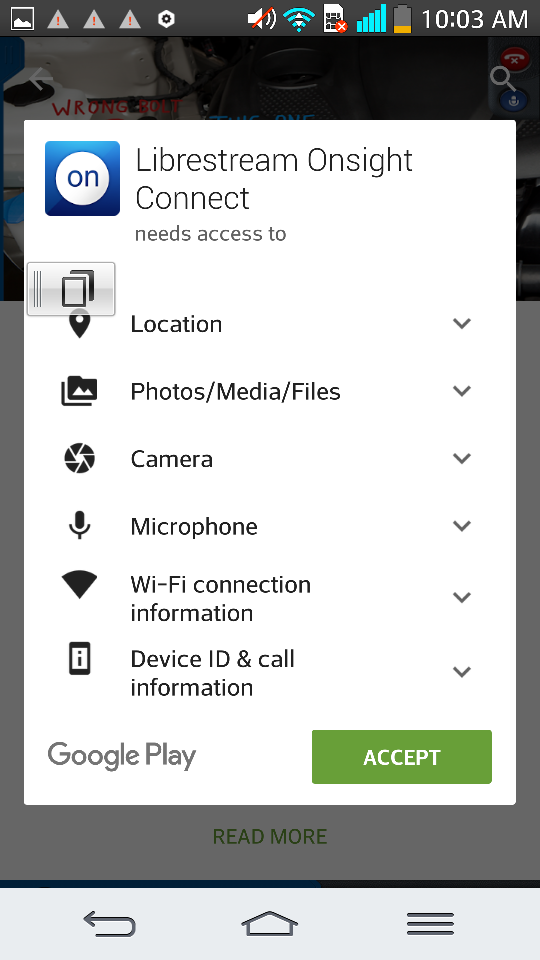Tap the 'Librestream Onsight Connect' title
This screenshot has height=960, width=540.
[x=274, y=179]
